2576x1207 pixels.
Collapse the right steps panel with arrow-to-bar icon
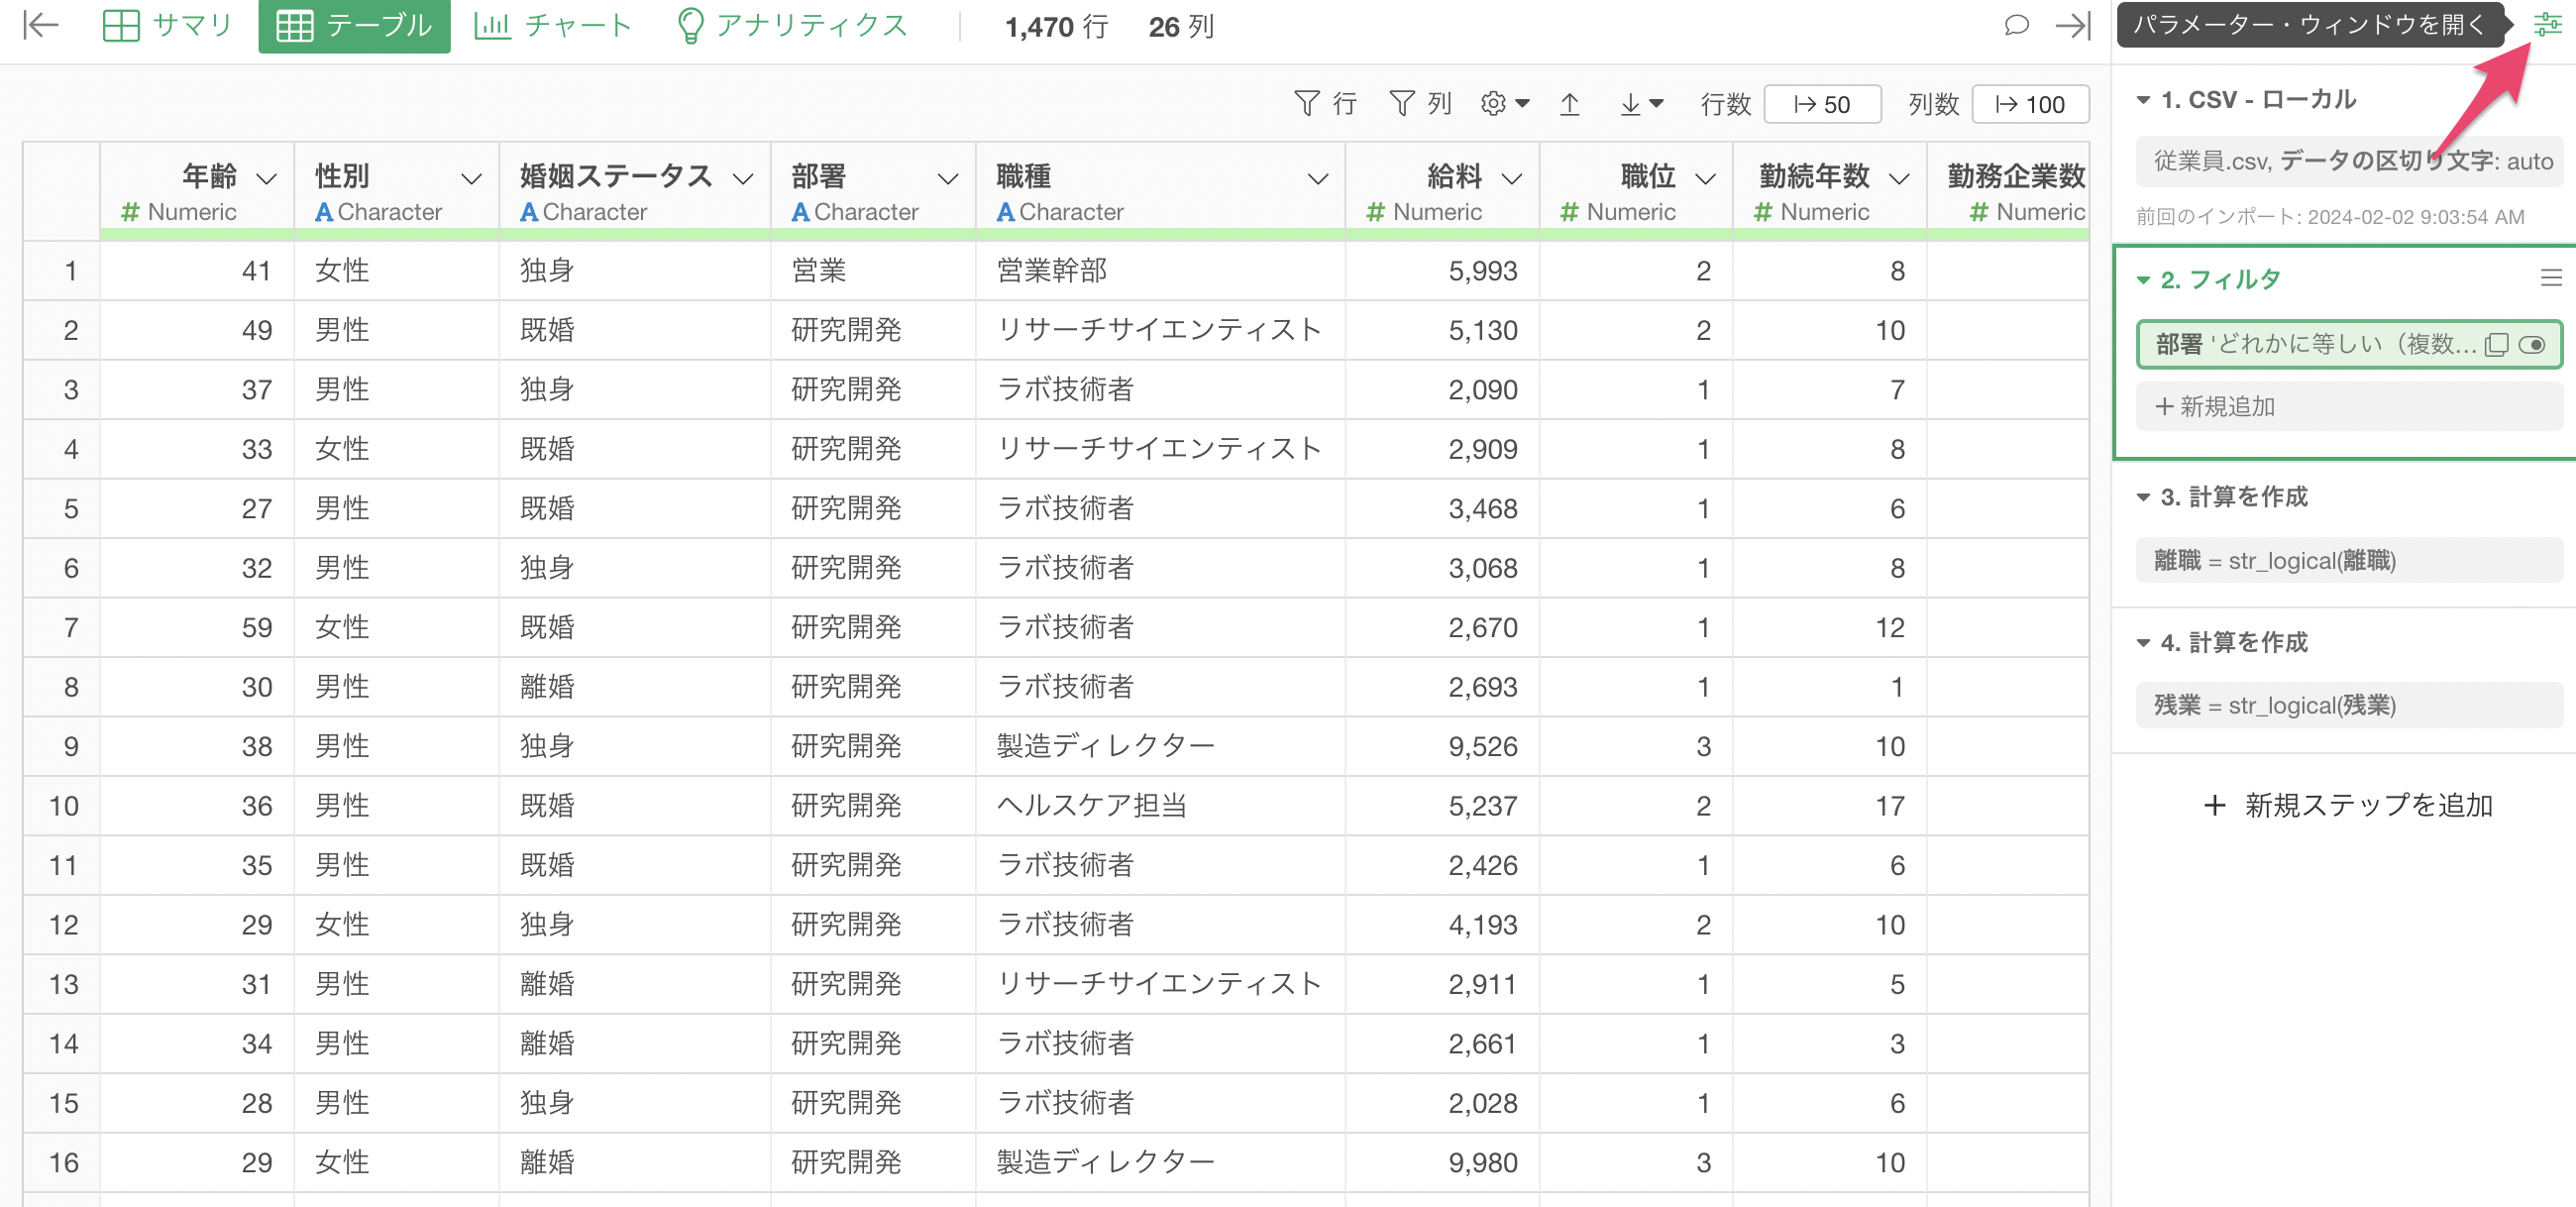tap(2073, 25)
